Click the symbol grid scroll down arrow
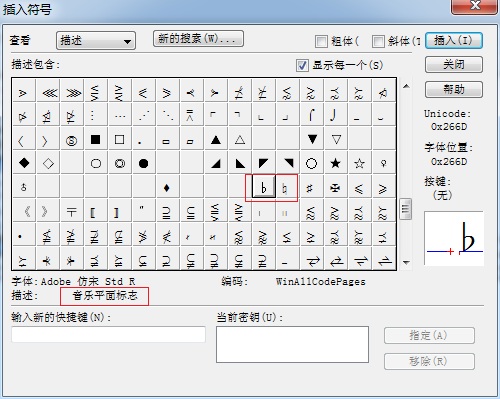The height and width of the screenshot is (399, 500). coord(406,263)
